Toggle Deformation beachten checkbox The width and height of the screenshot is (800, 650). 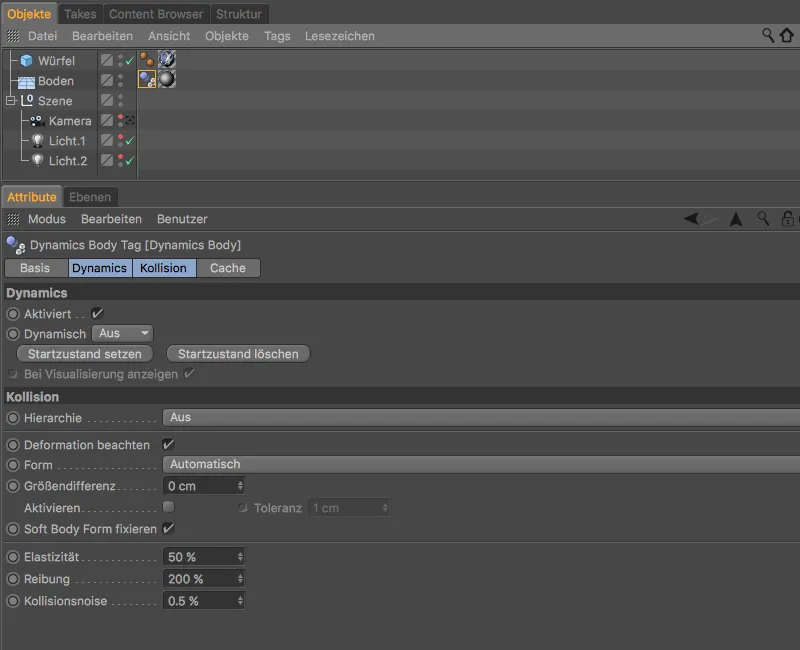point(168,444)
